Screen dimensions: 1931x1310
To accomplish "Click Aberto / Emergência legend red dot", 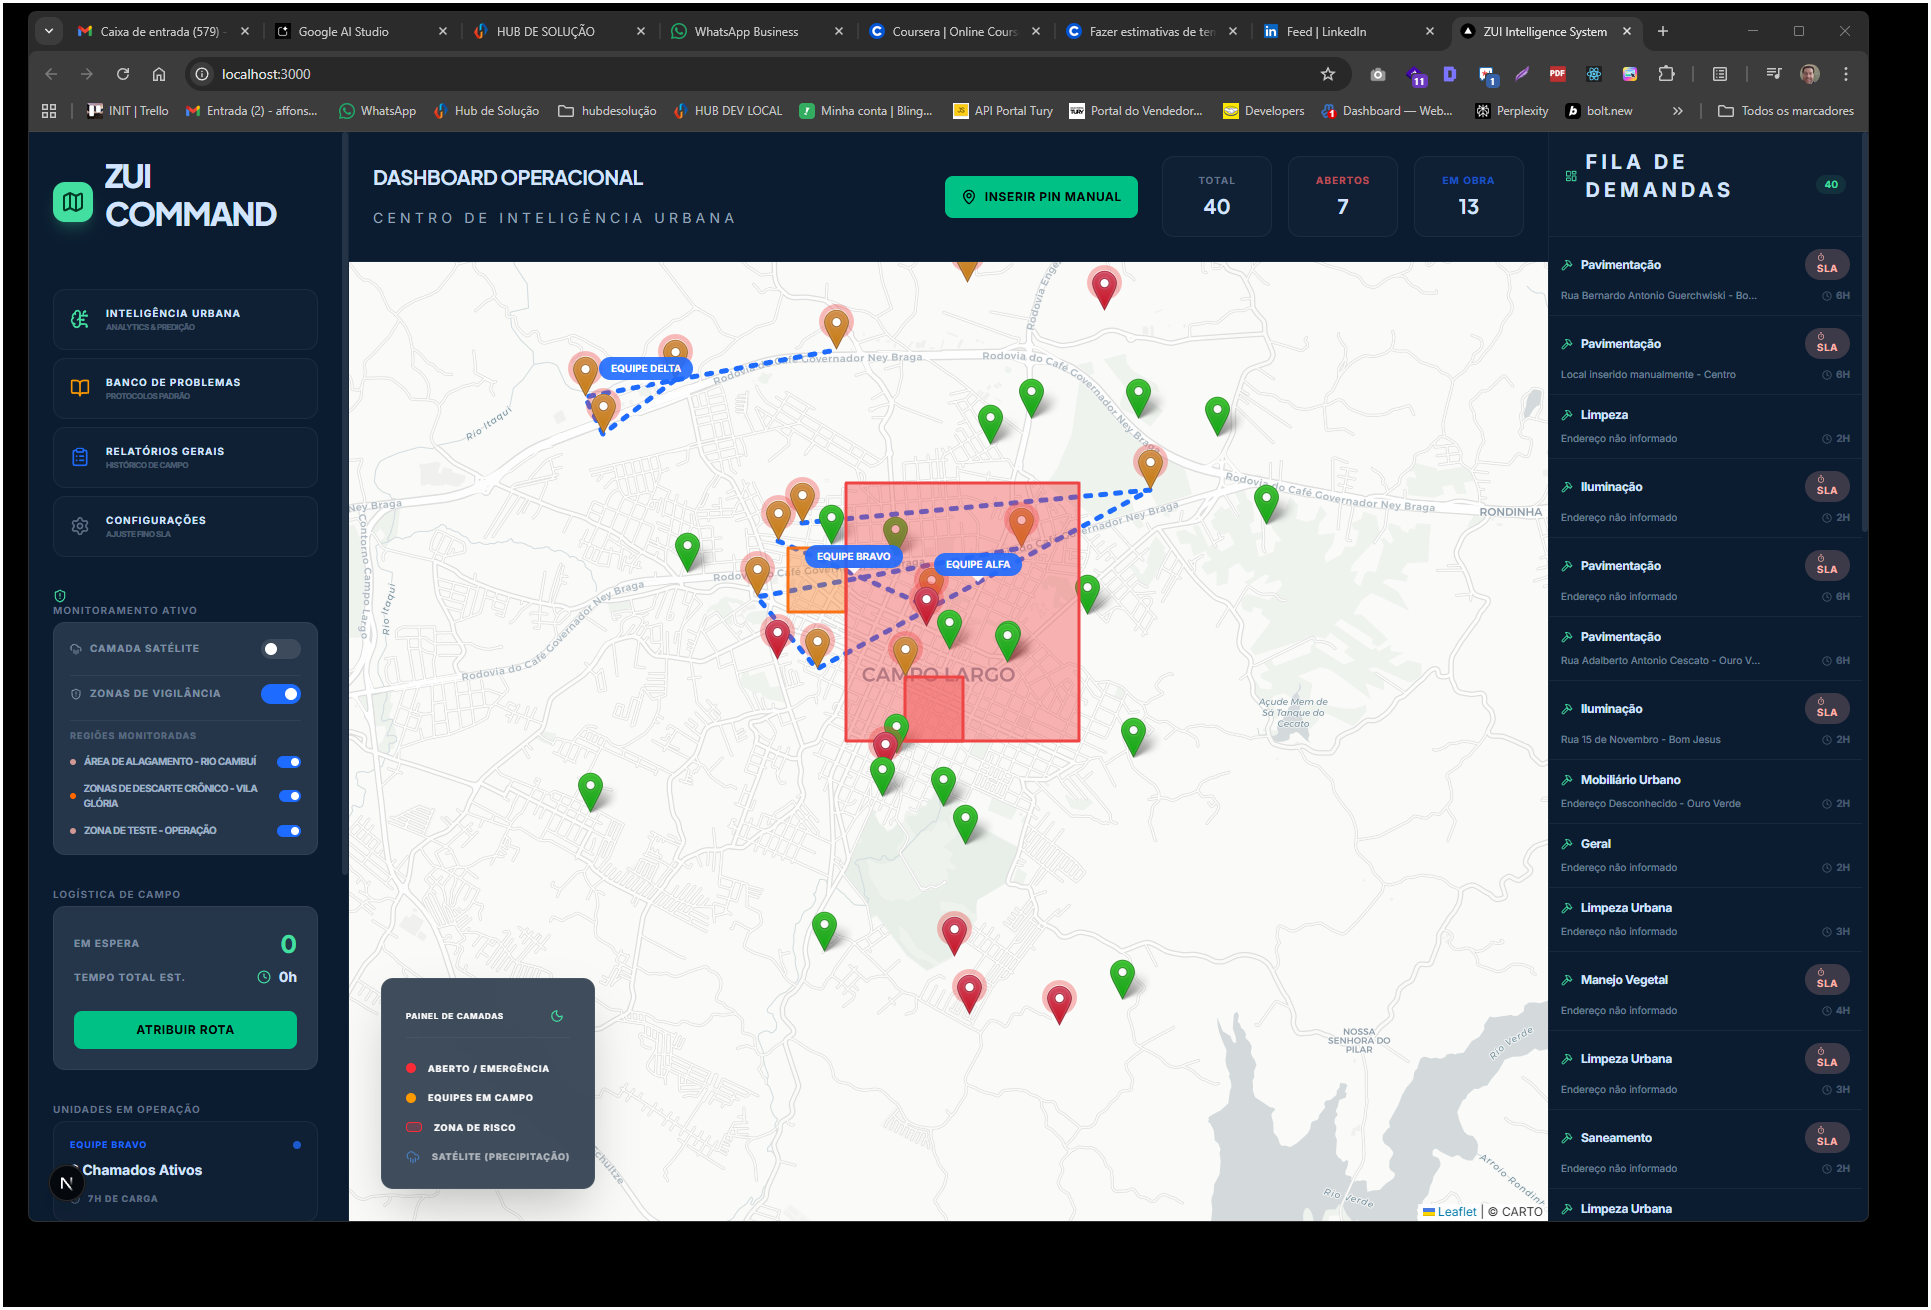I will pyautogui.click(x=411, y=1069).
